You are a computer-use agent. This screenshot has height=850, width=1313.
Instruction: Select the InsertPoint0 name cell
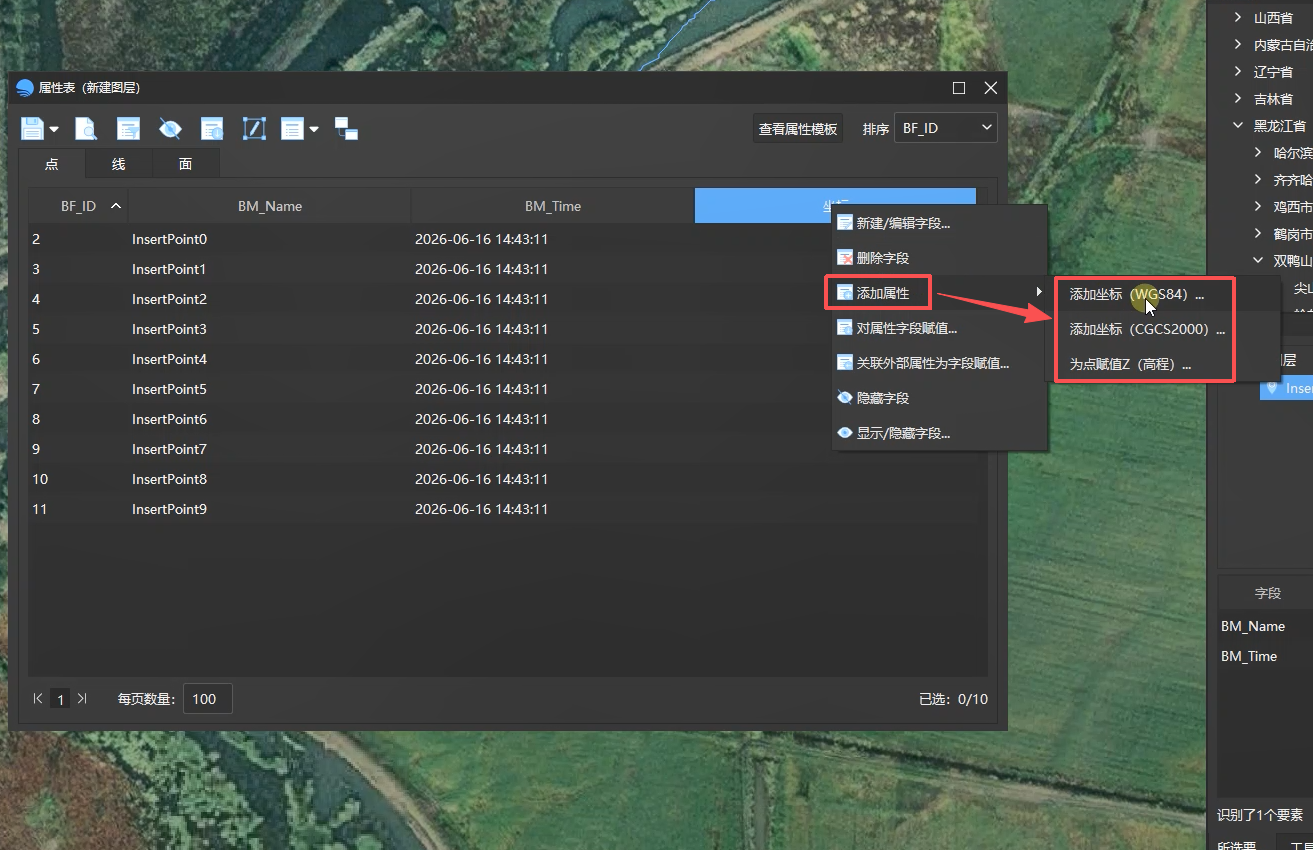click(270, 239)
